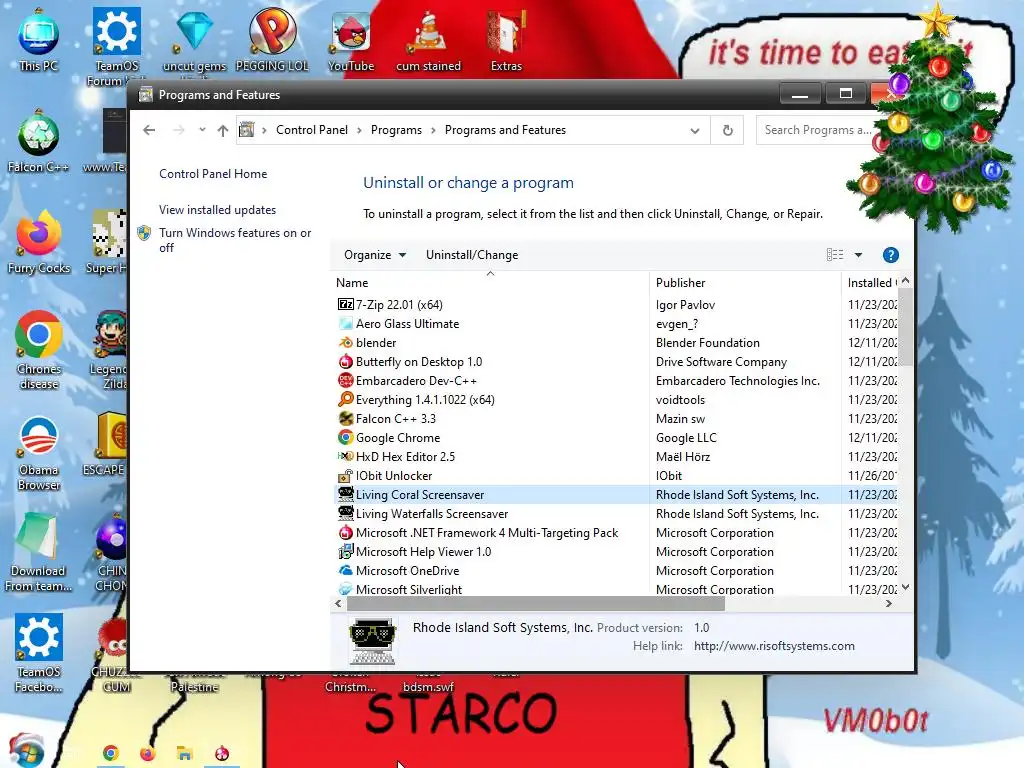Click the view options icon
Viewport: 1024px width, 768px height.
click(835, 255)
